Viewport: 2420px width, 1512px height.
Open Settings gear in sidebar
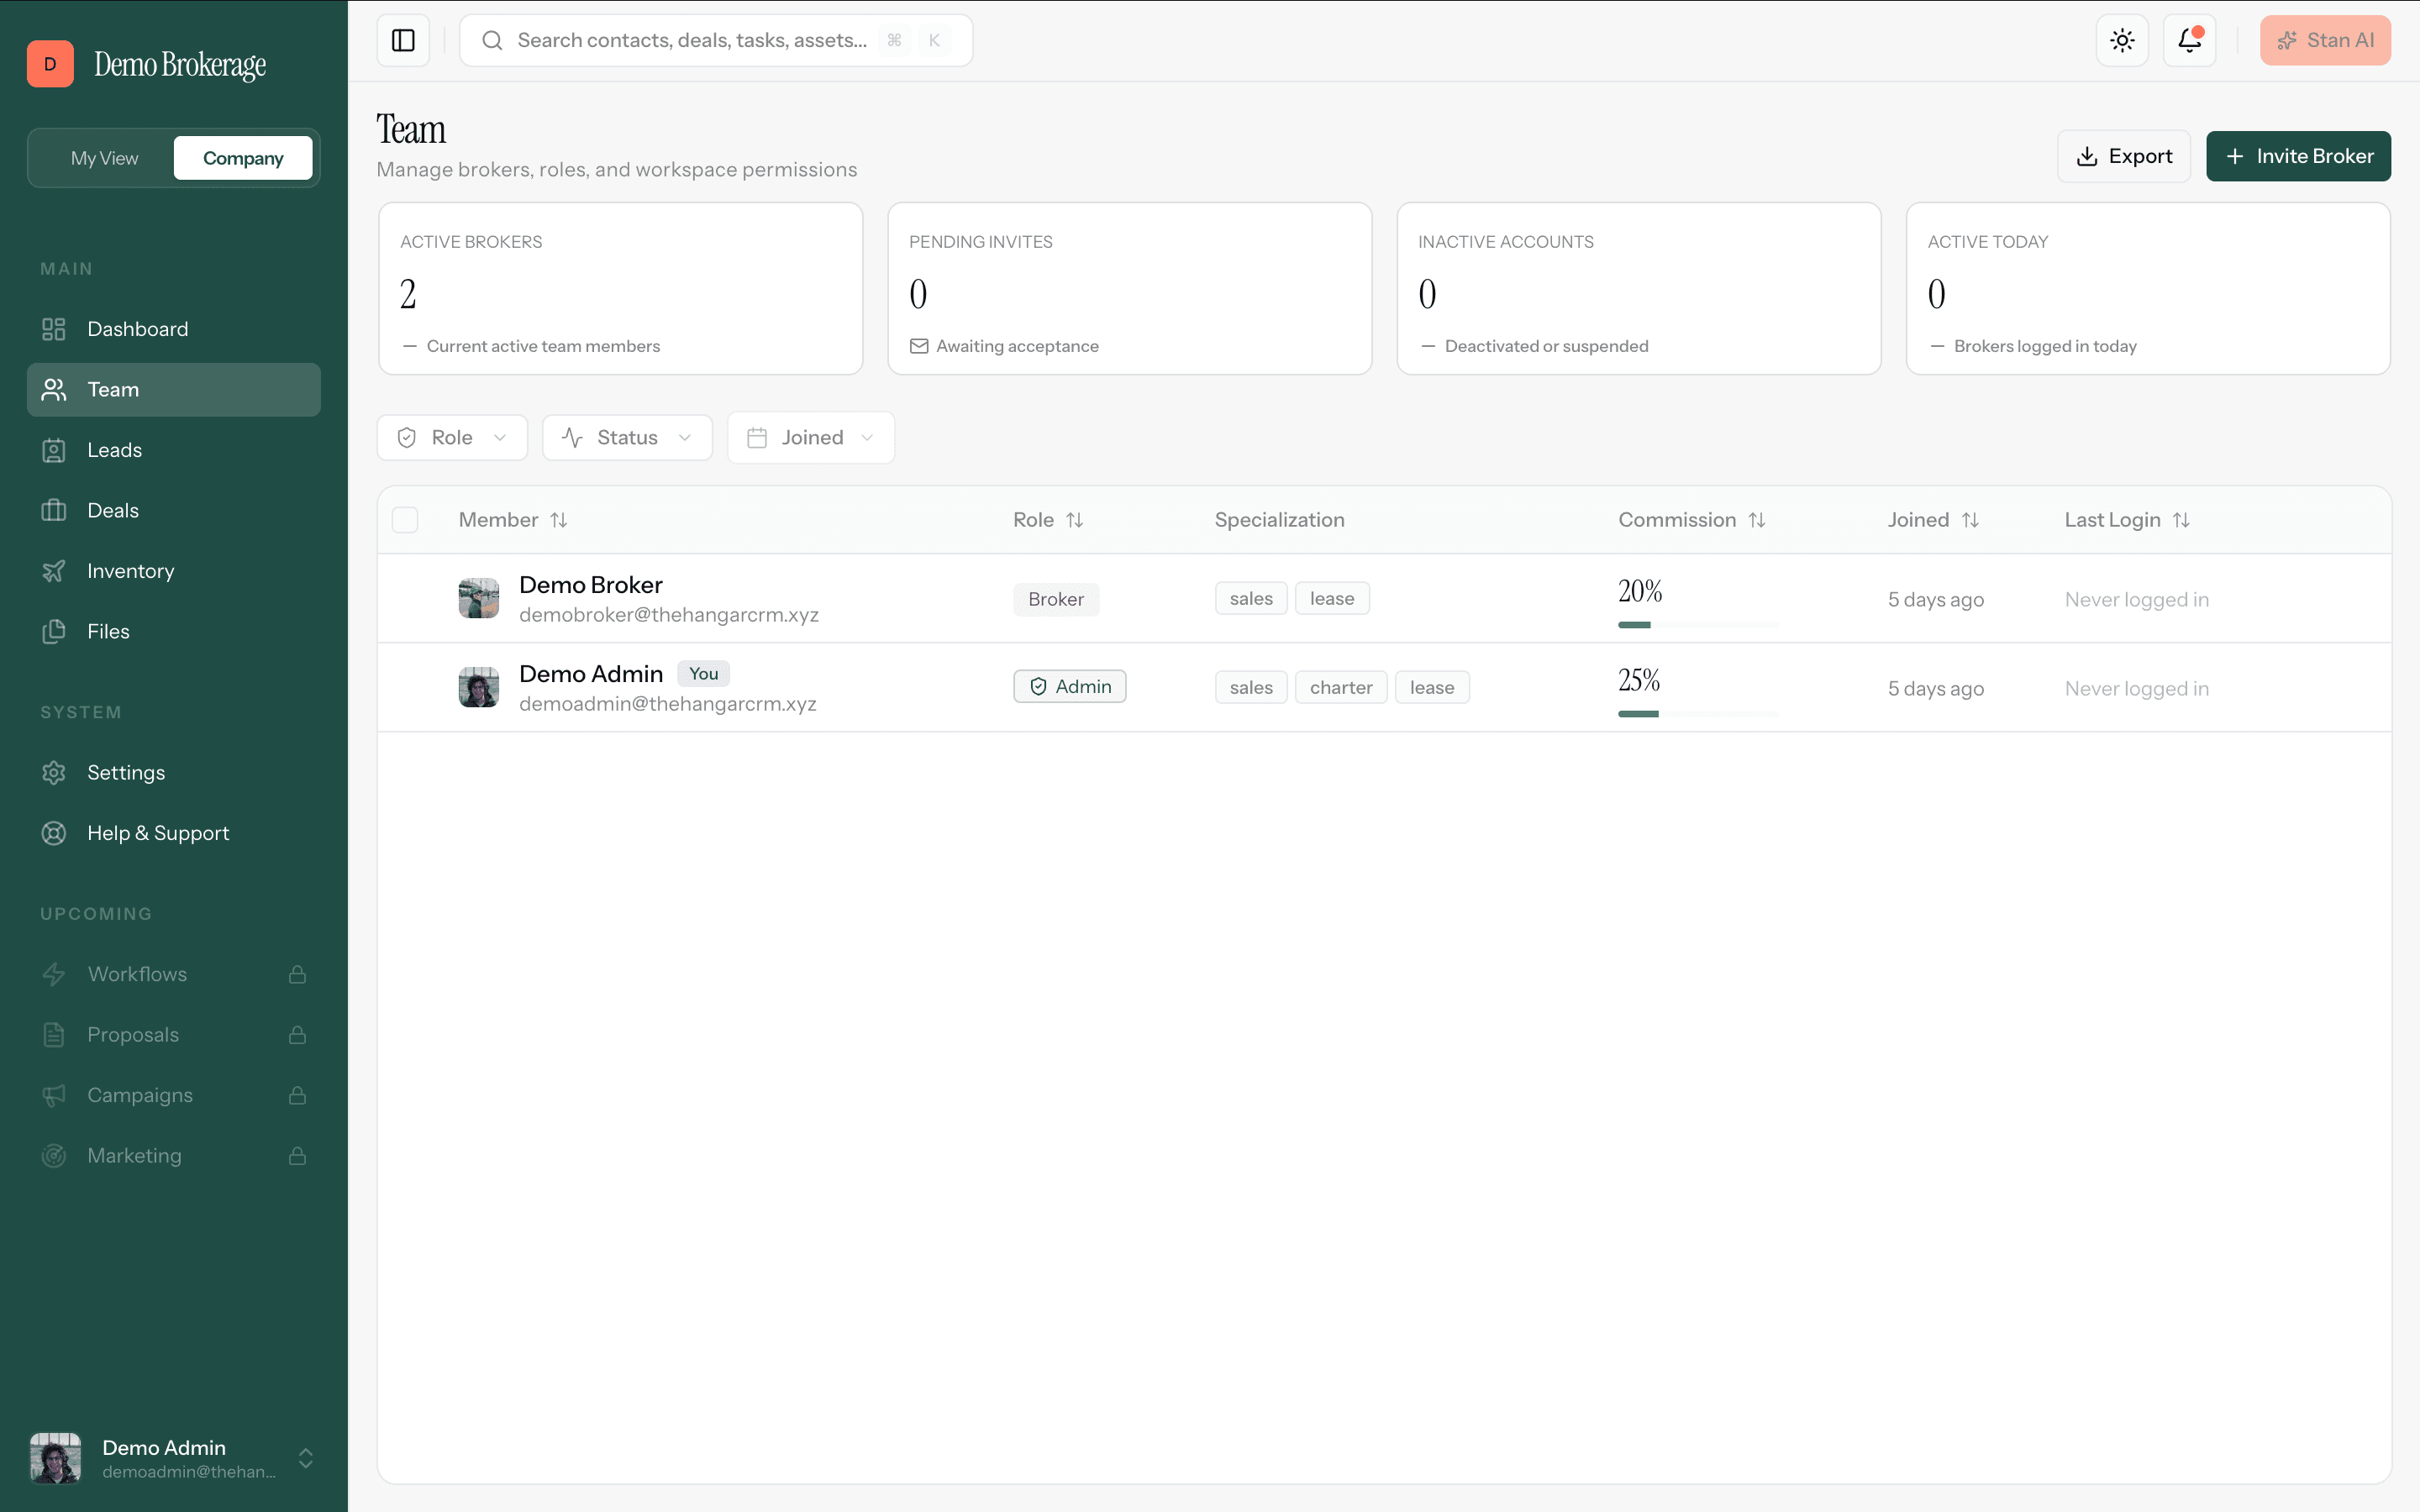coord(174,773)
